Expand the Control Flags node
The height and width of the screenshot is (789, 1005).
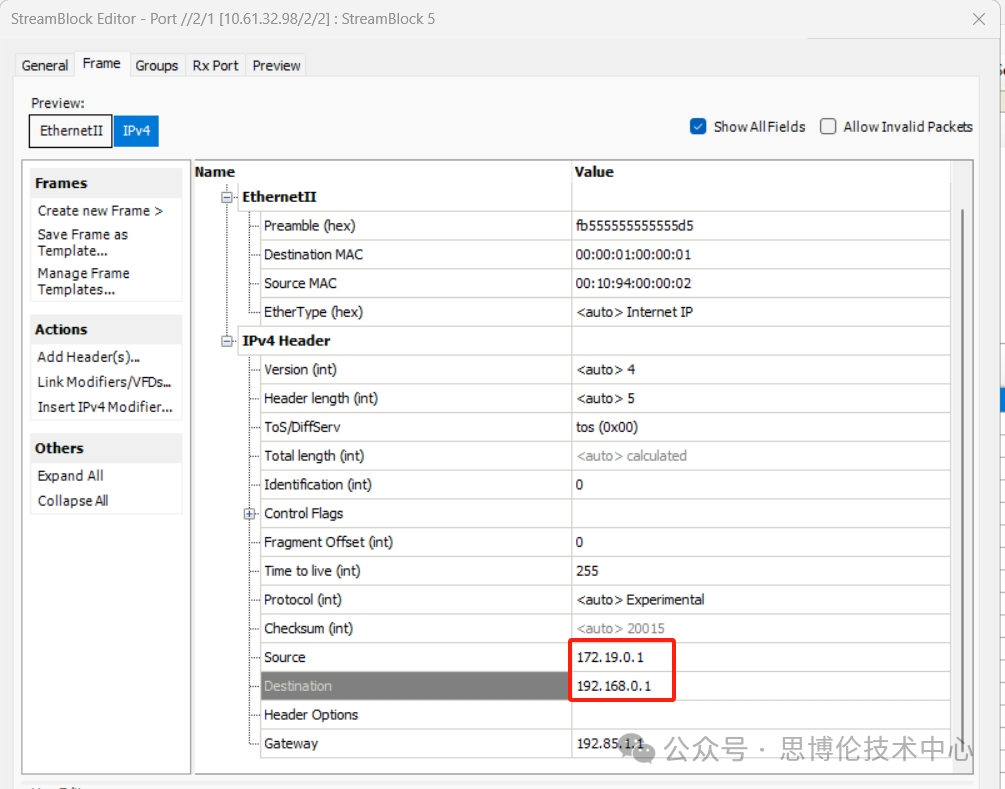pyautogui.click(x=249, y=514)
